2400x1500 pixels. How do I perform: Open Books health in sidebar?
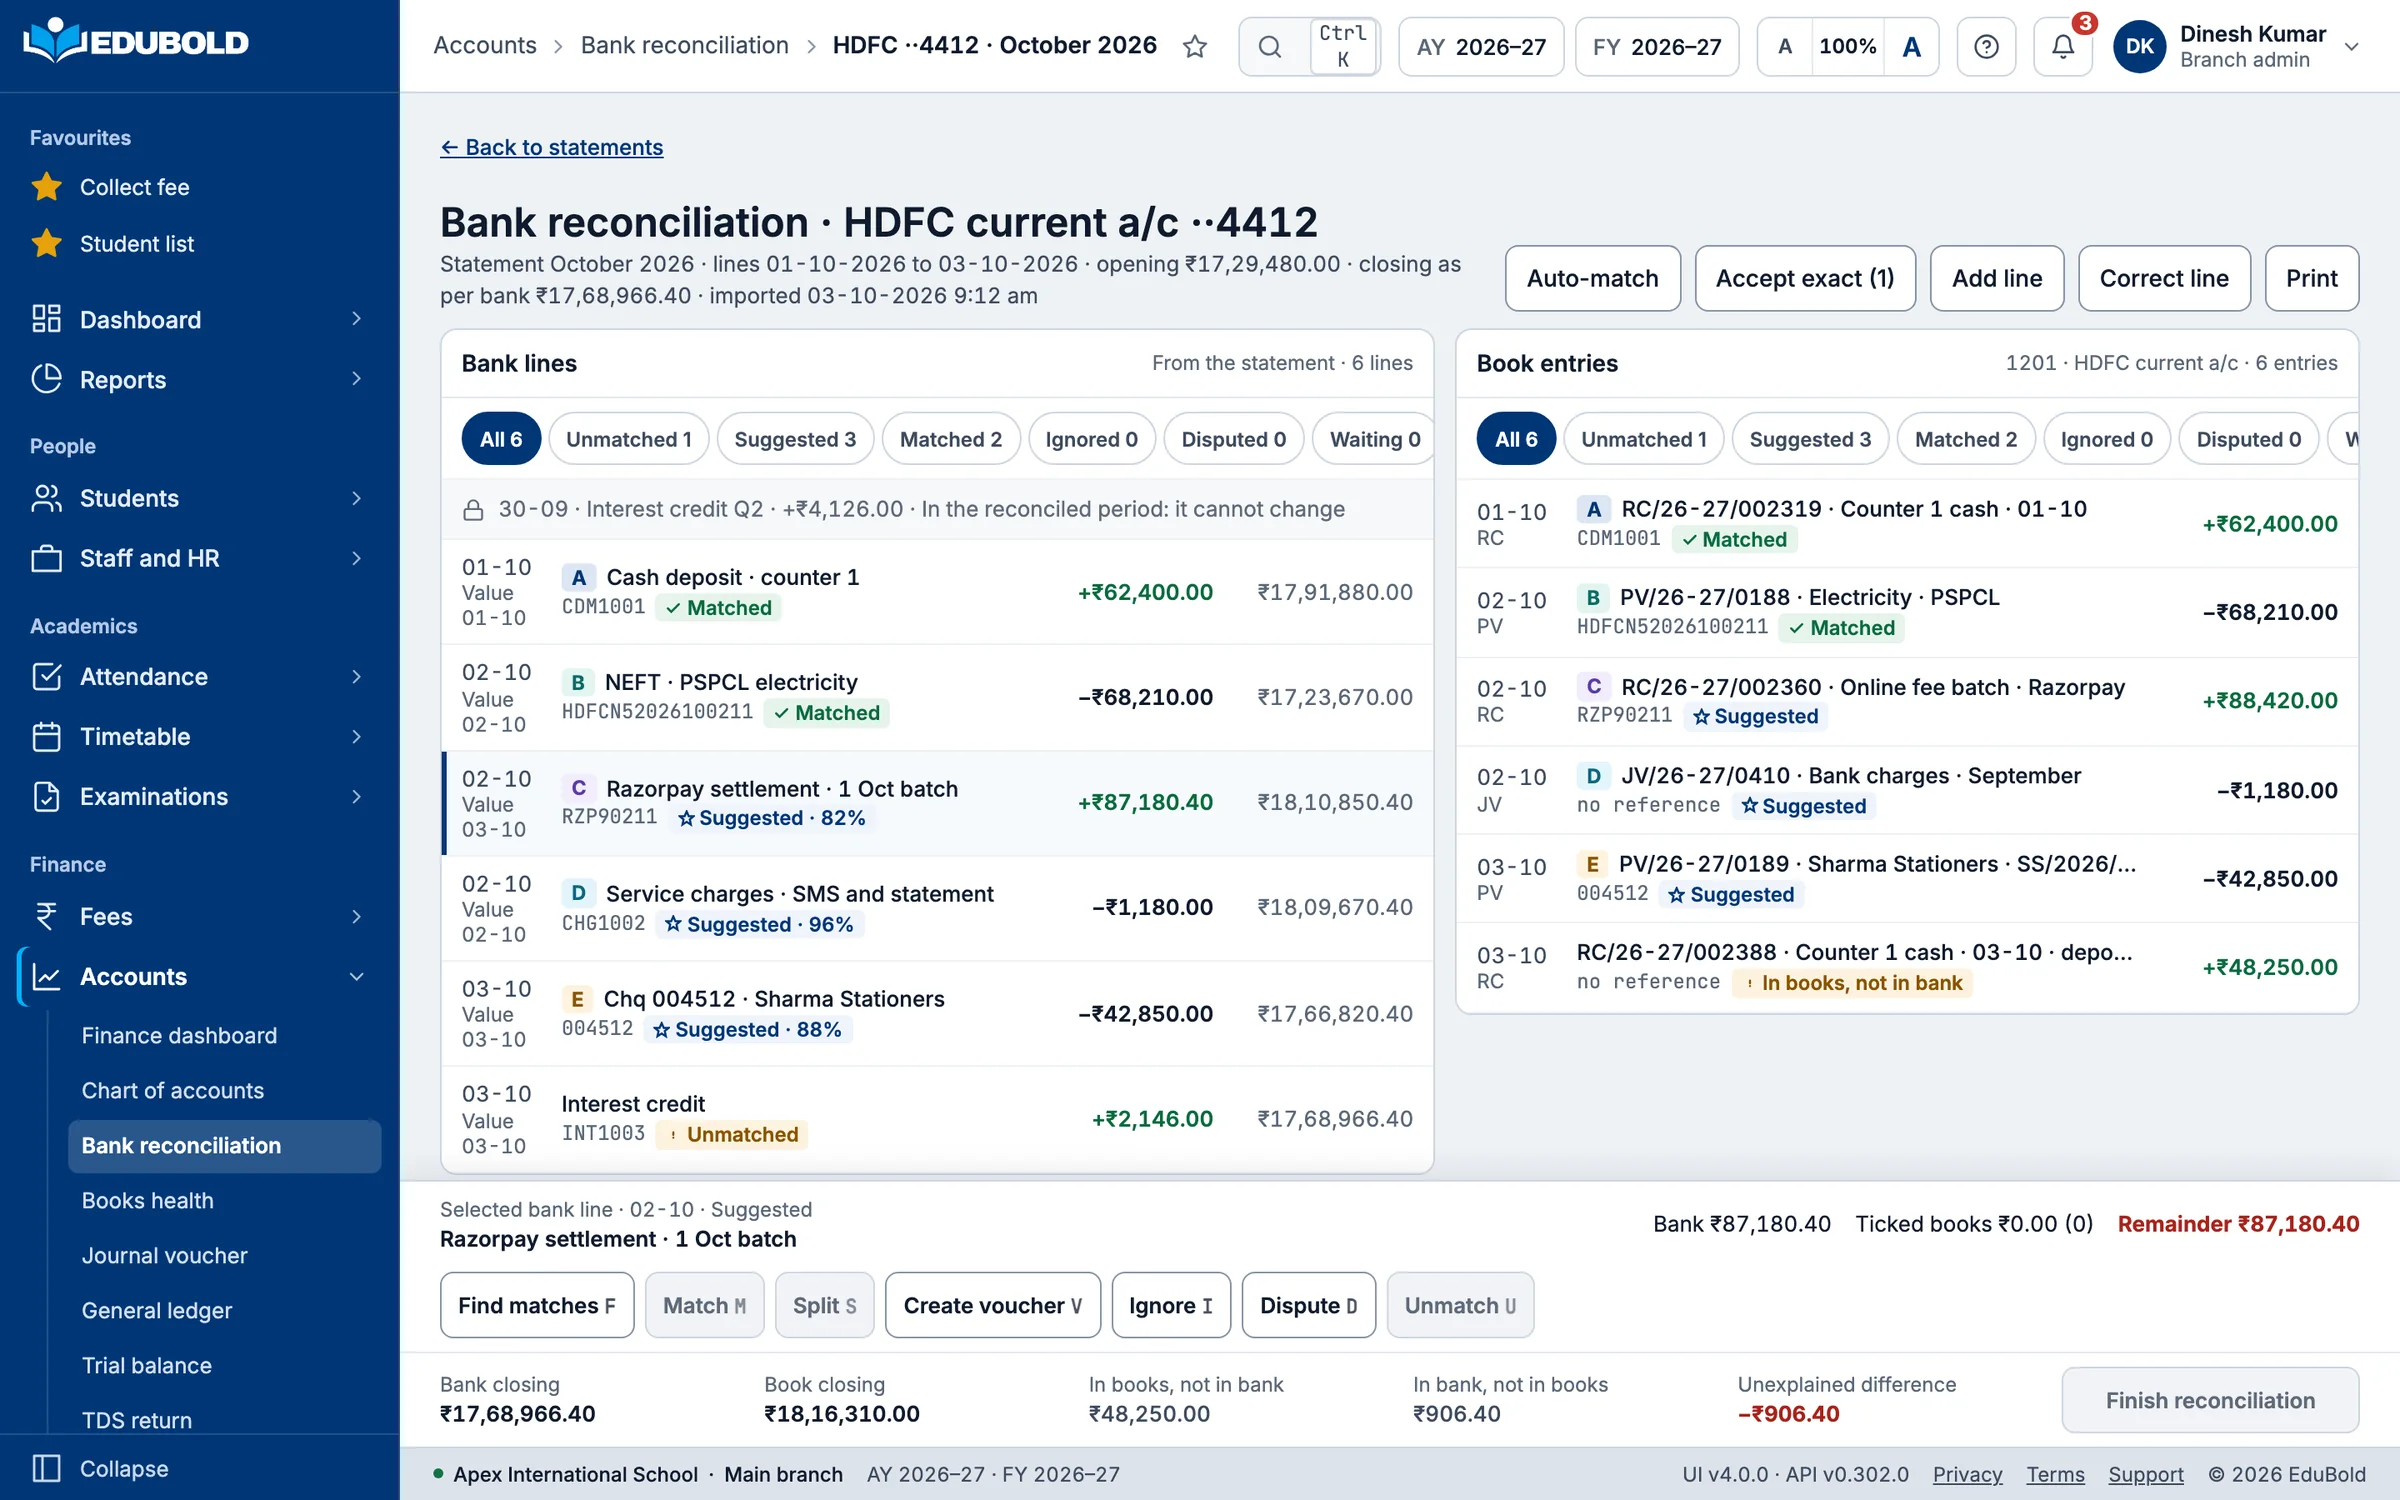[147, 1200]
